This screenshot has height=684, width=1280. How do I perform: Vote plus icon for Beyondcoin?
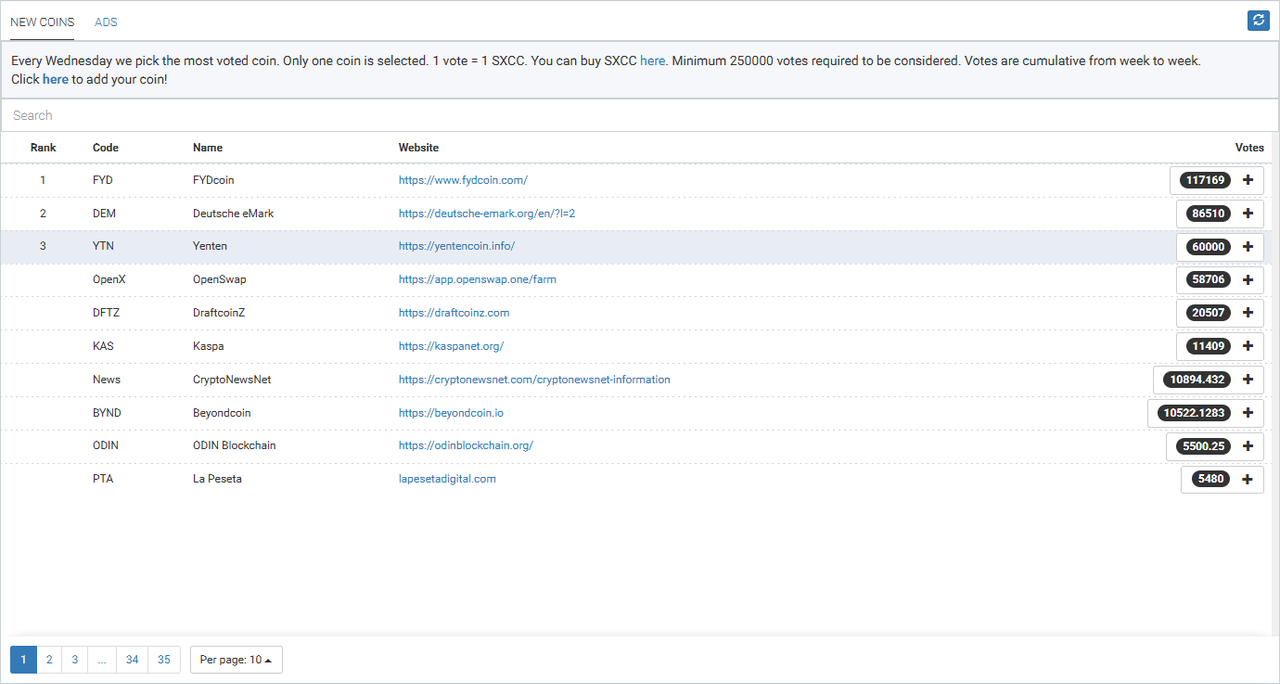[x=1247, y=413]
